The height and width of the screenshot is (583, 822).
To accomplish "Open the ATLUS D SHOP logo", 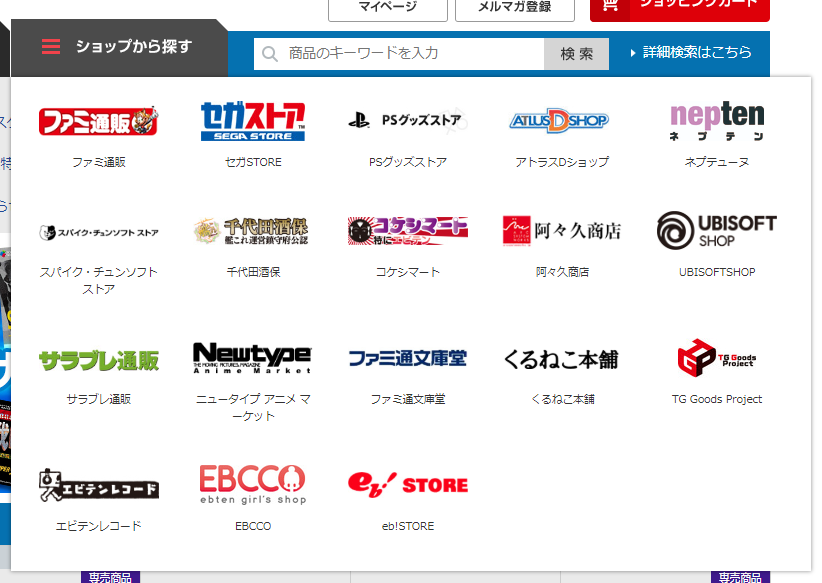I will point(559,121).
